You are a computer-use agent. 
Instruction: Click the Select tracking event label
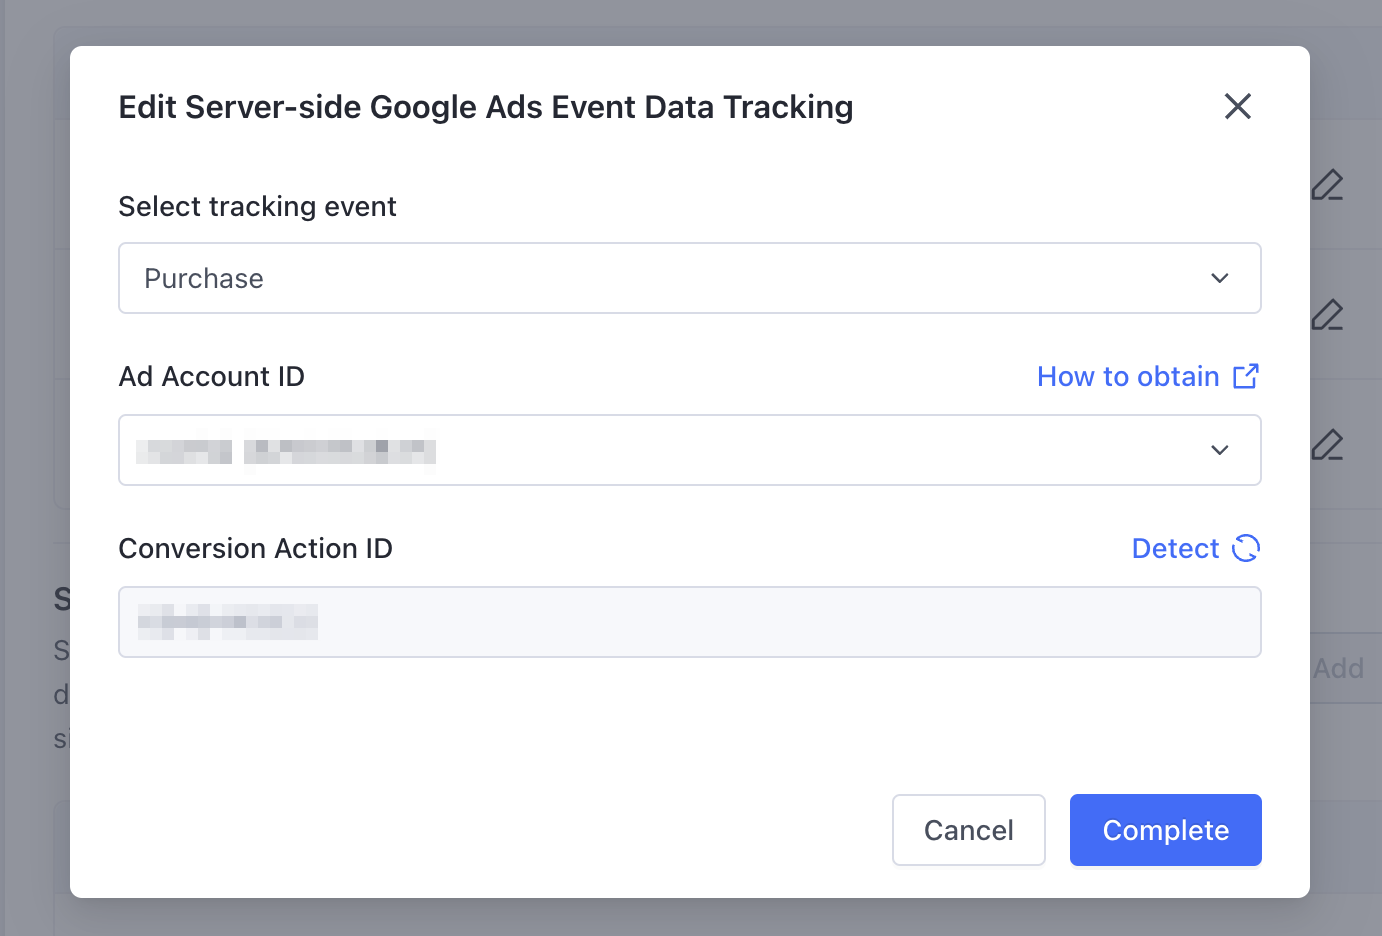(257, 207)
